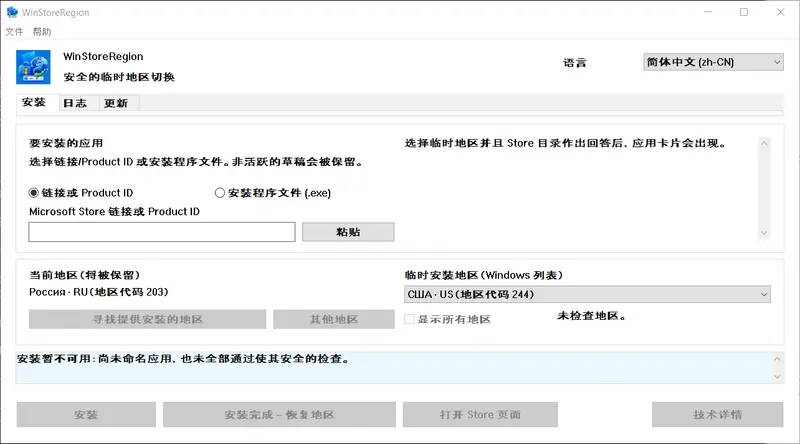This screenshot has height=444, width=800.
Task: Click the 要安装的应用 heading
Action: coord(66,143)
